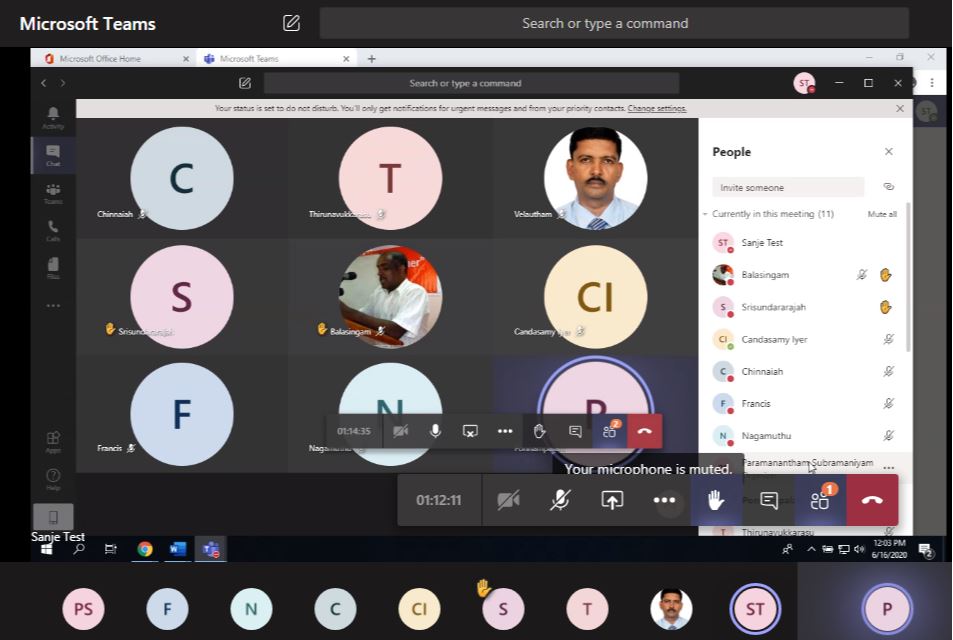Click the Teams icon on the Windows taskbar
Screen dimensions: 953x640
(211, 549)
